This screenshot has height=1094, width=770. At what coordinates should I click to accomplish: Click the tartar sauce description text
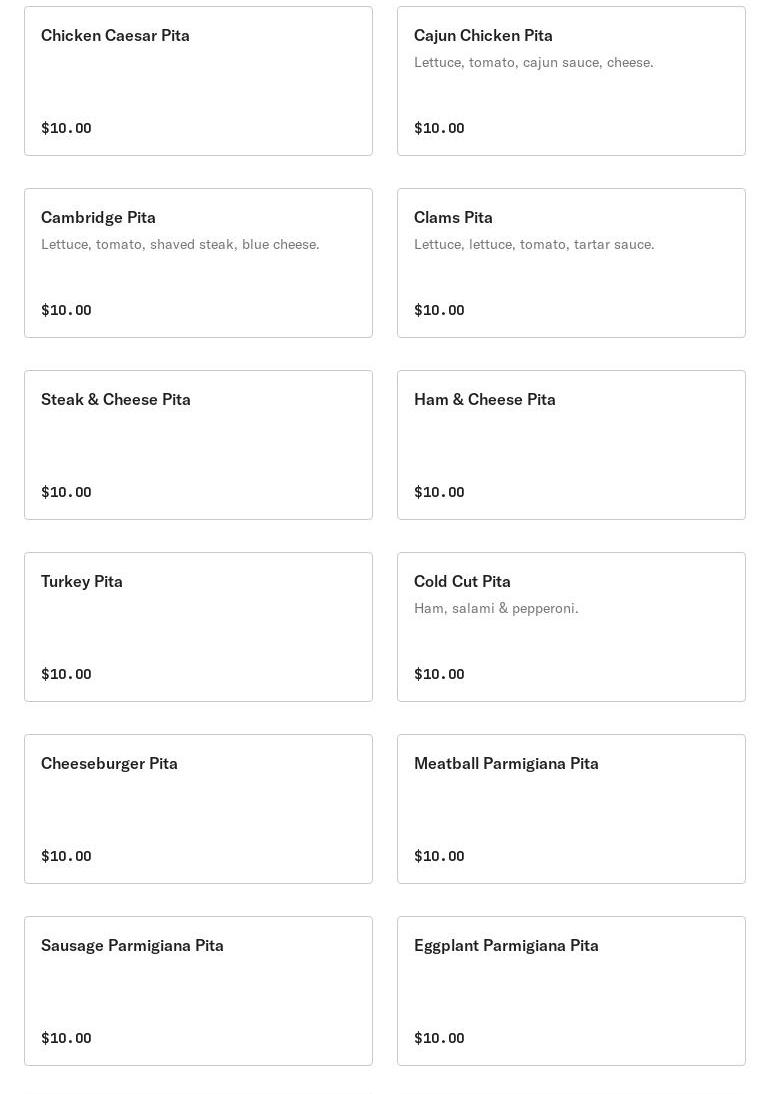click(534, 244)
